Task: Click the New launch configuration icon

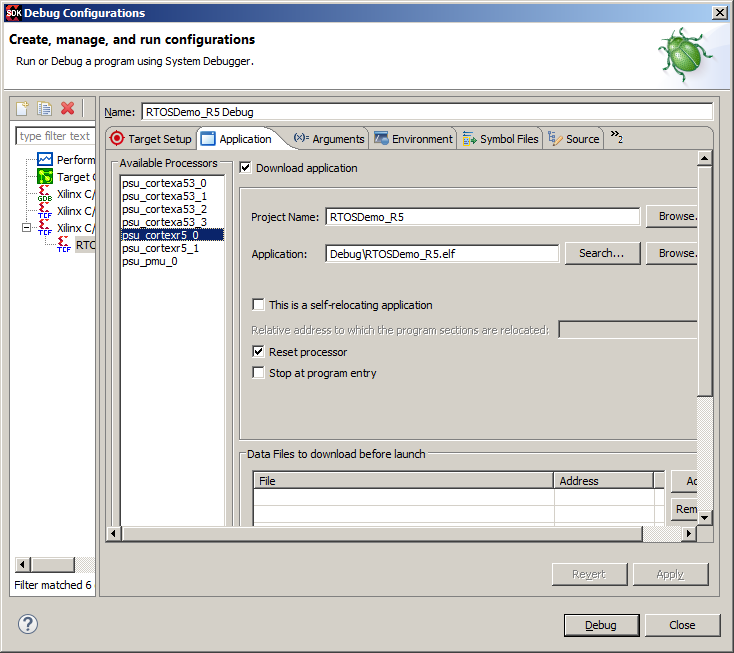Action: tap(23, 108)
